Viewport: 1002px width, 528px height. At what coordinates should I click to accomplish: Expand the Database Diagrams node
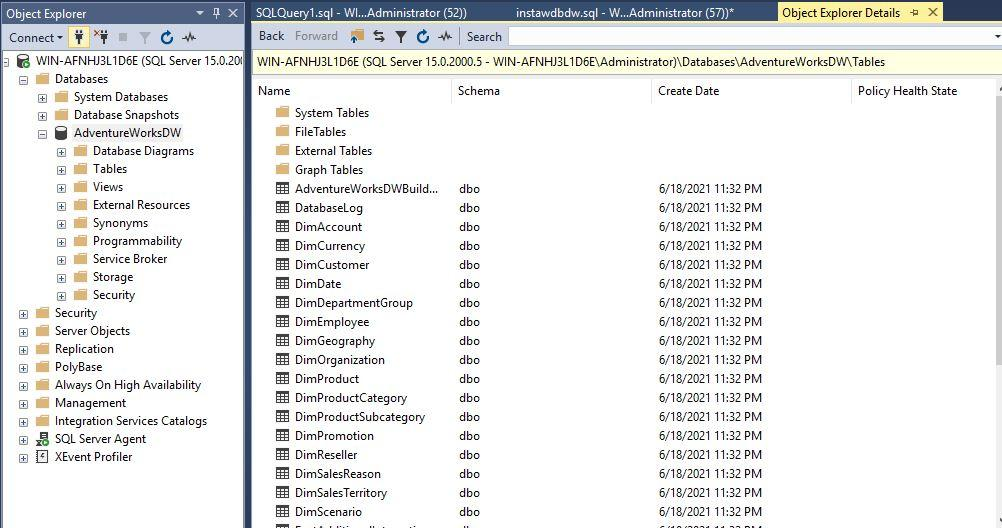tap(61, 152)
